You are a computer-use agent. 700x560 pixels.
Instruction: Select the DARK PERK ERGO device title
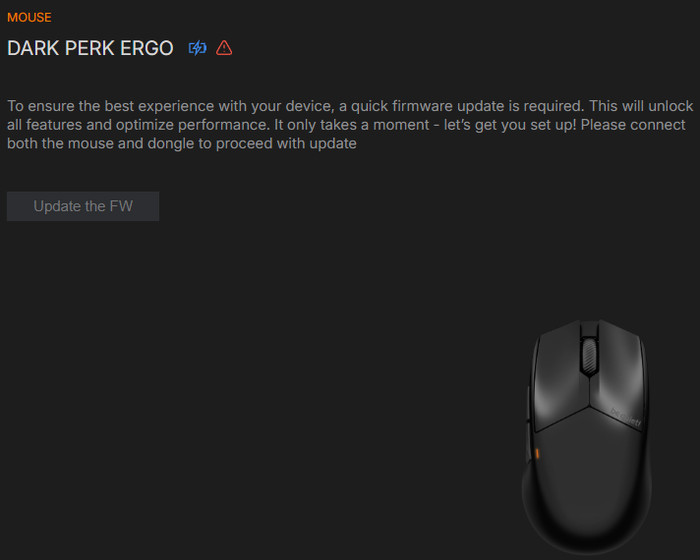90,48
